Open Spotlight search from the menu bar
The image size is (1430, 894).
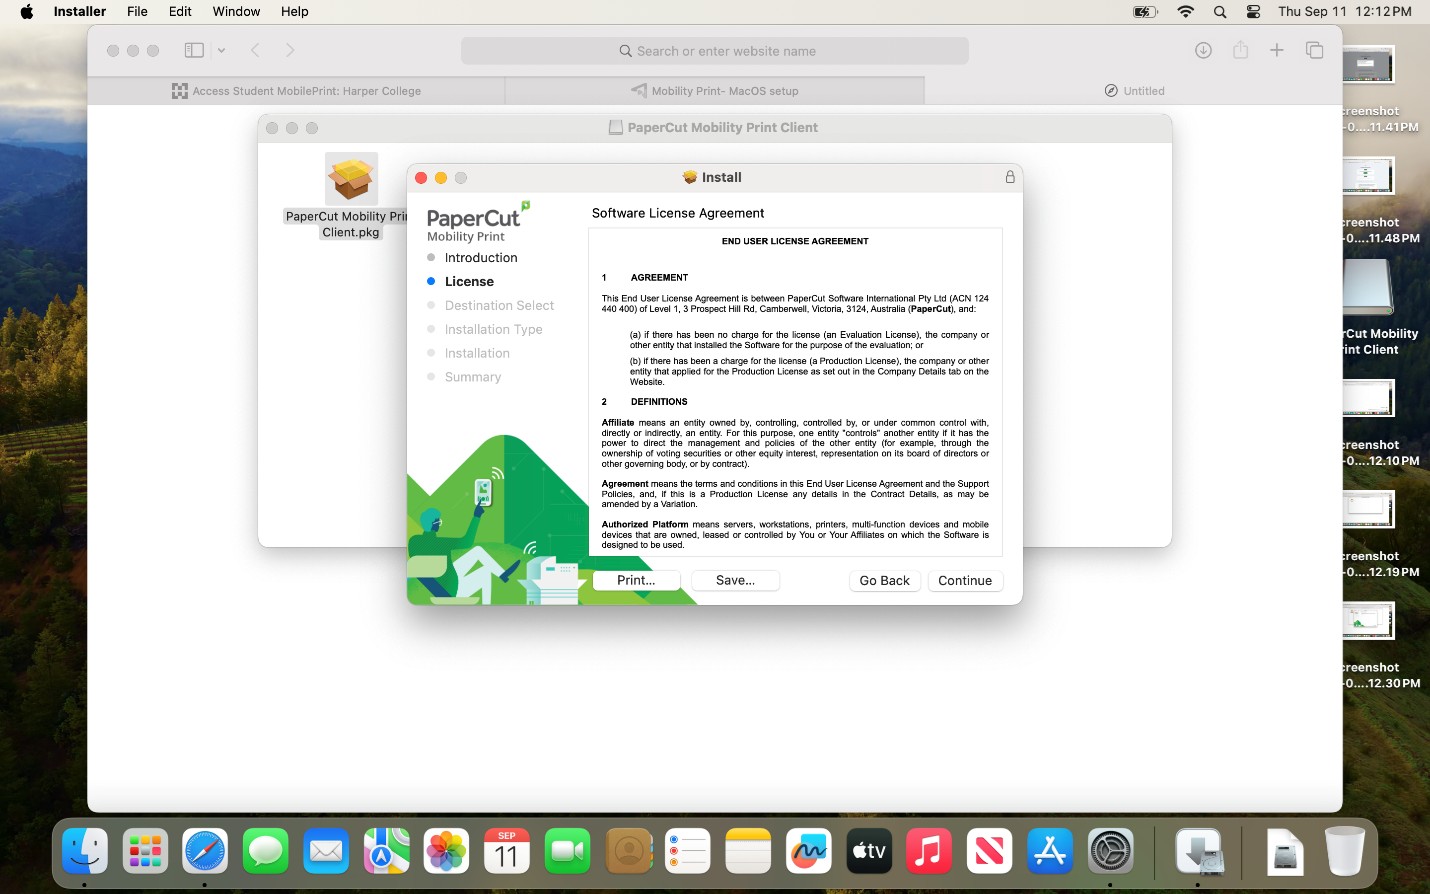1219,12
